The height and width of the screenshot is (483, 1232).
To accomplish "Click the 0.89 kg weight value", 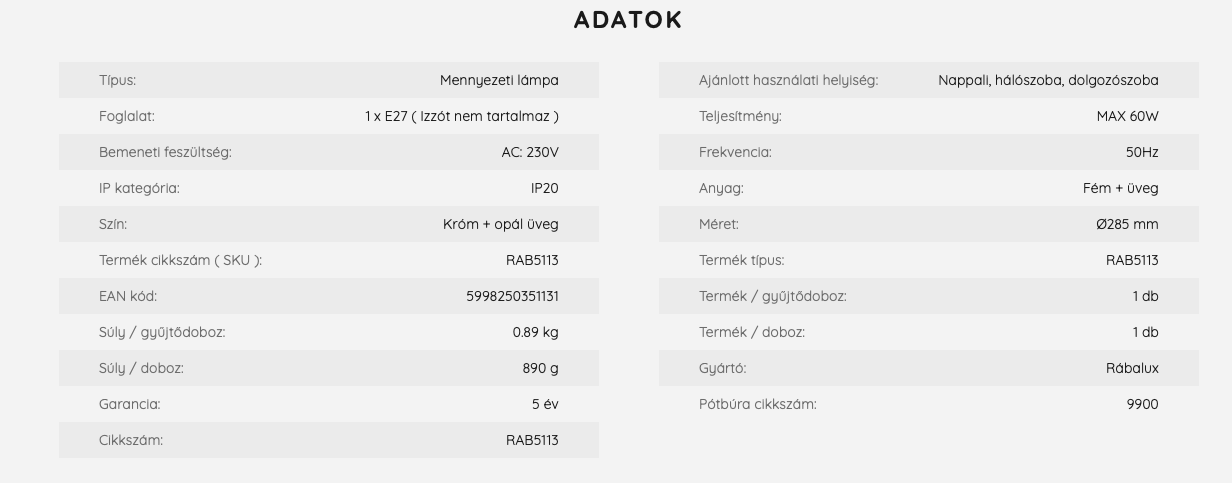I will tap(535, 332).
